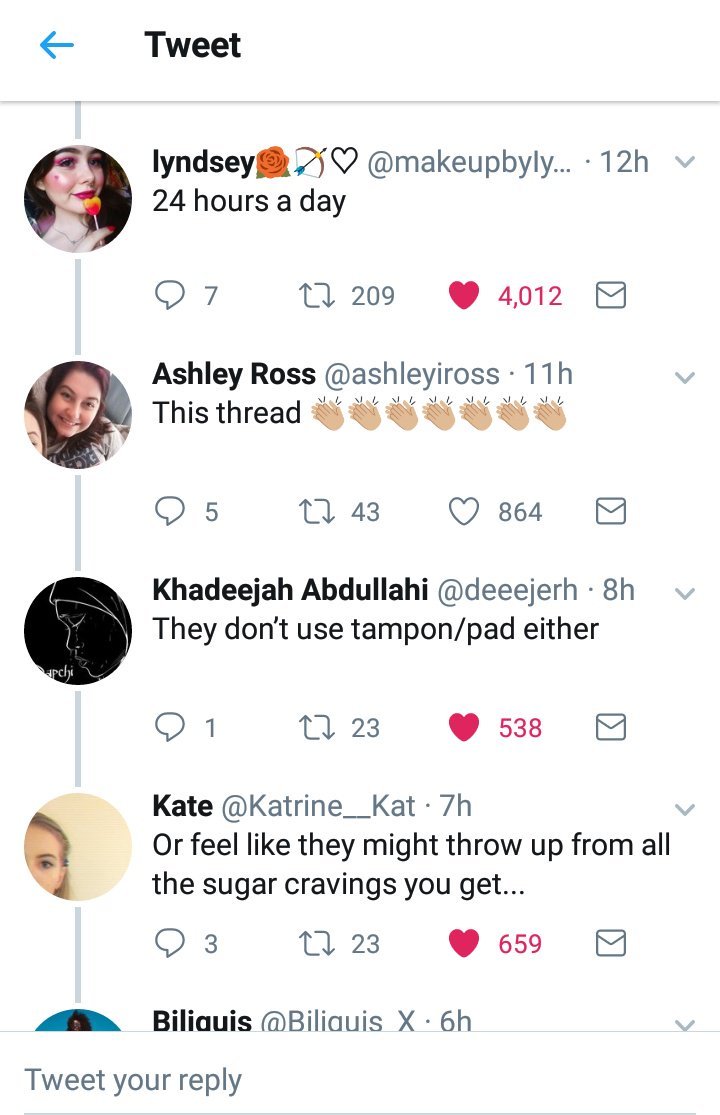720x1115 pixels.
Task: Unlike Khadeejah's tweet with 538 likes
Action: pos(463,728)
